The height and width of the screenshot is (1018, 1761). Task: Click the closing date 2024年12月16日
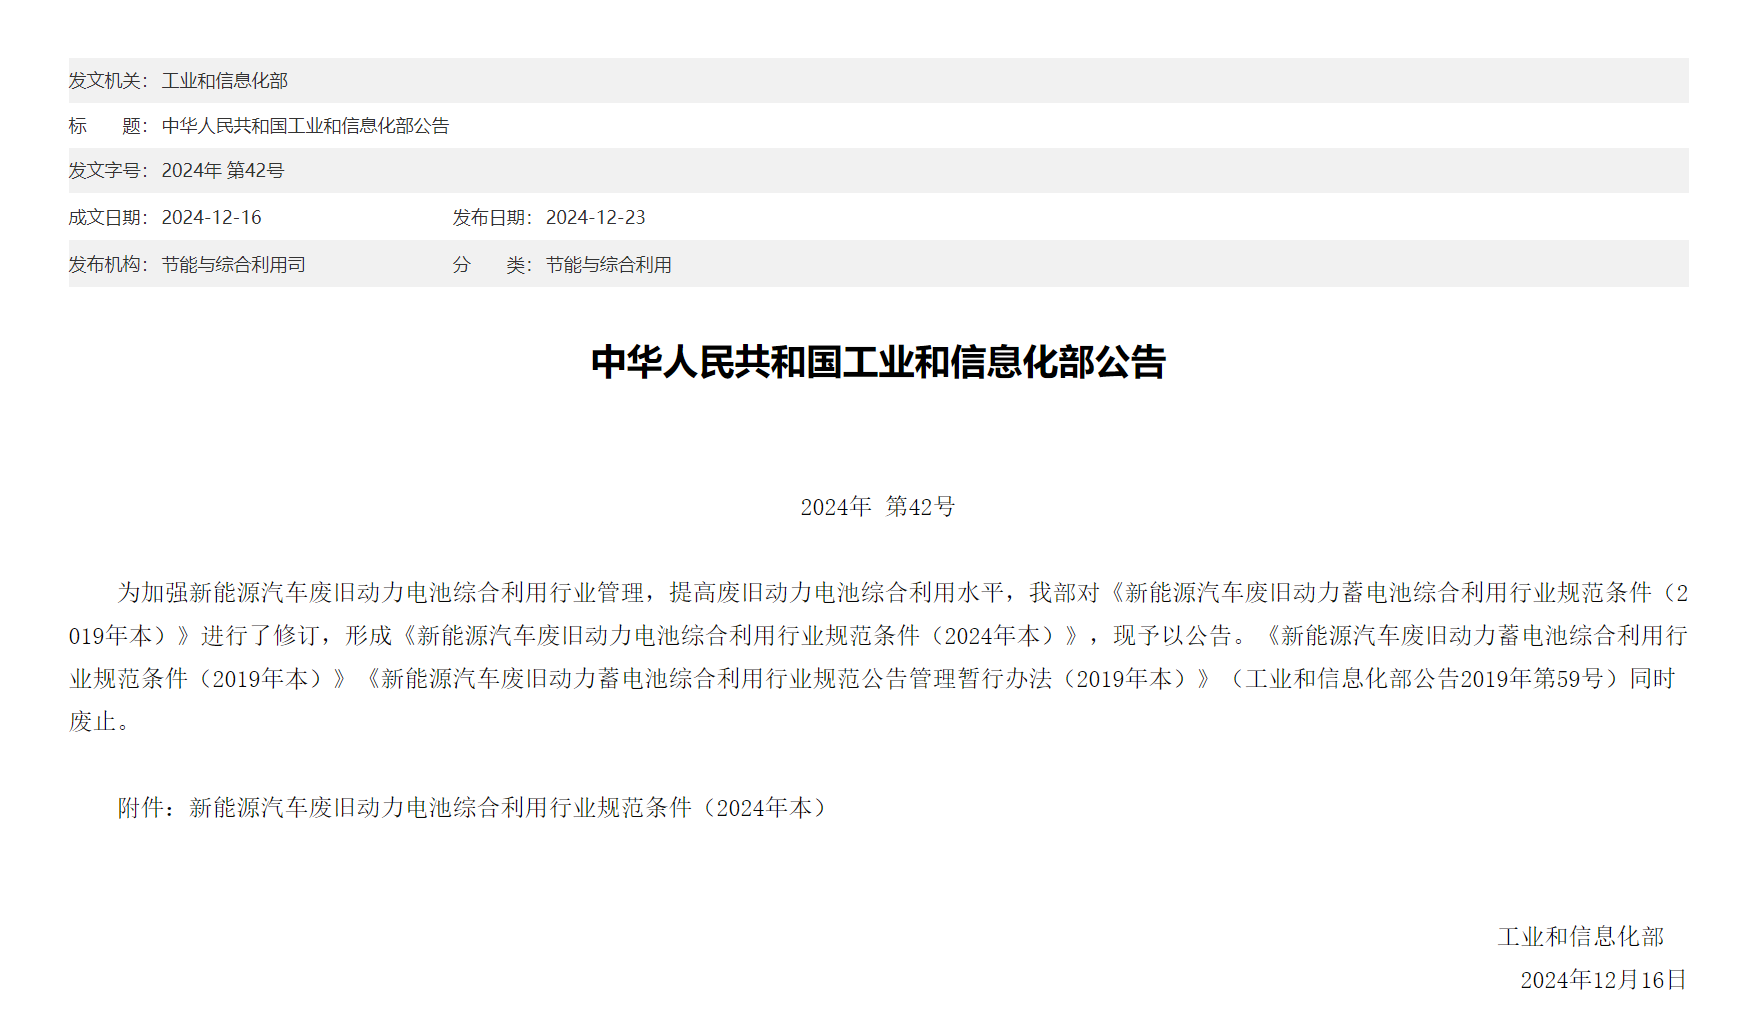click(x=1603, y=980)
